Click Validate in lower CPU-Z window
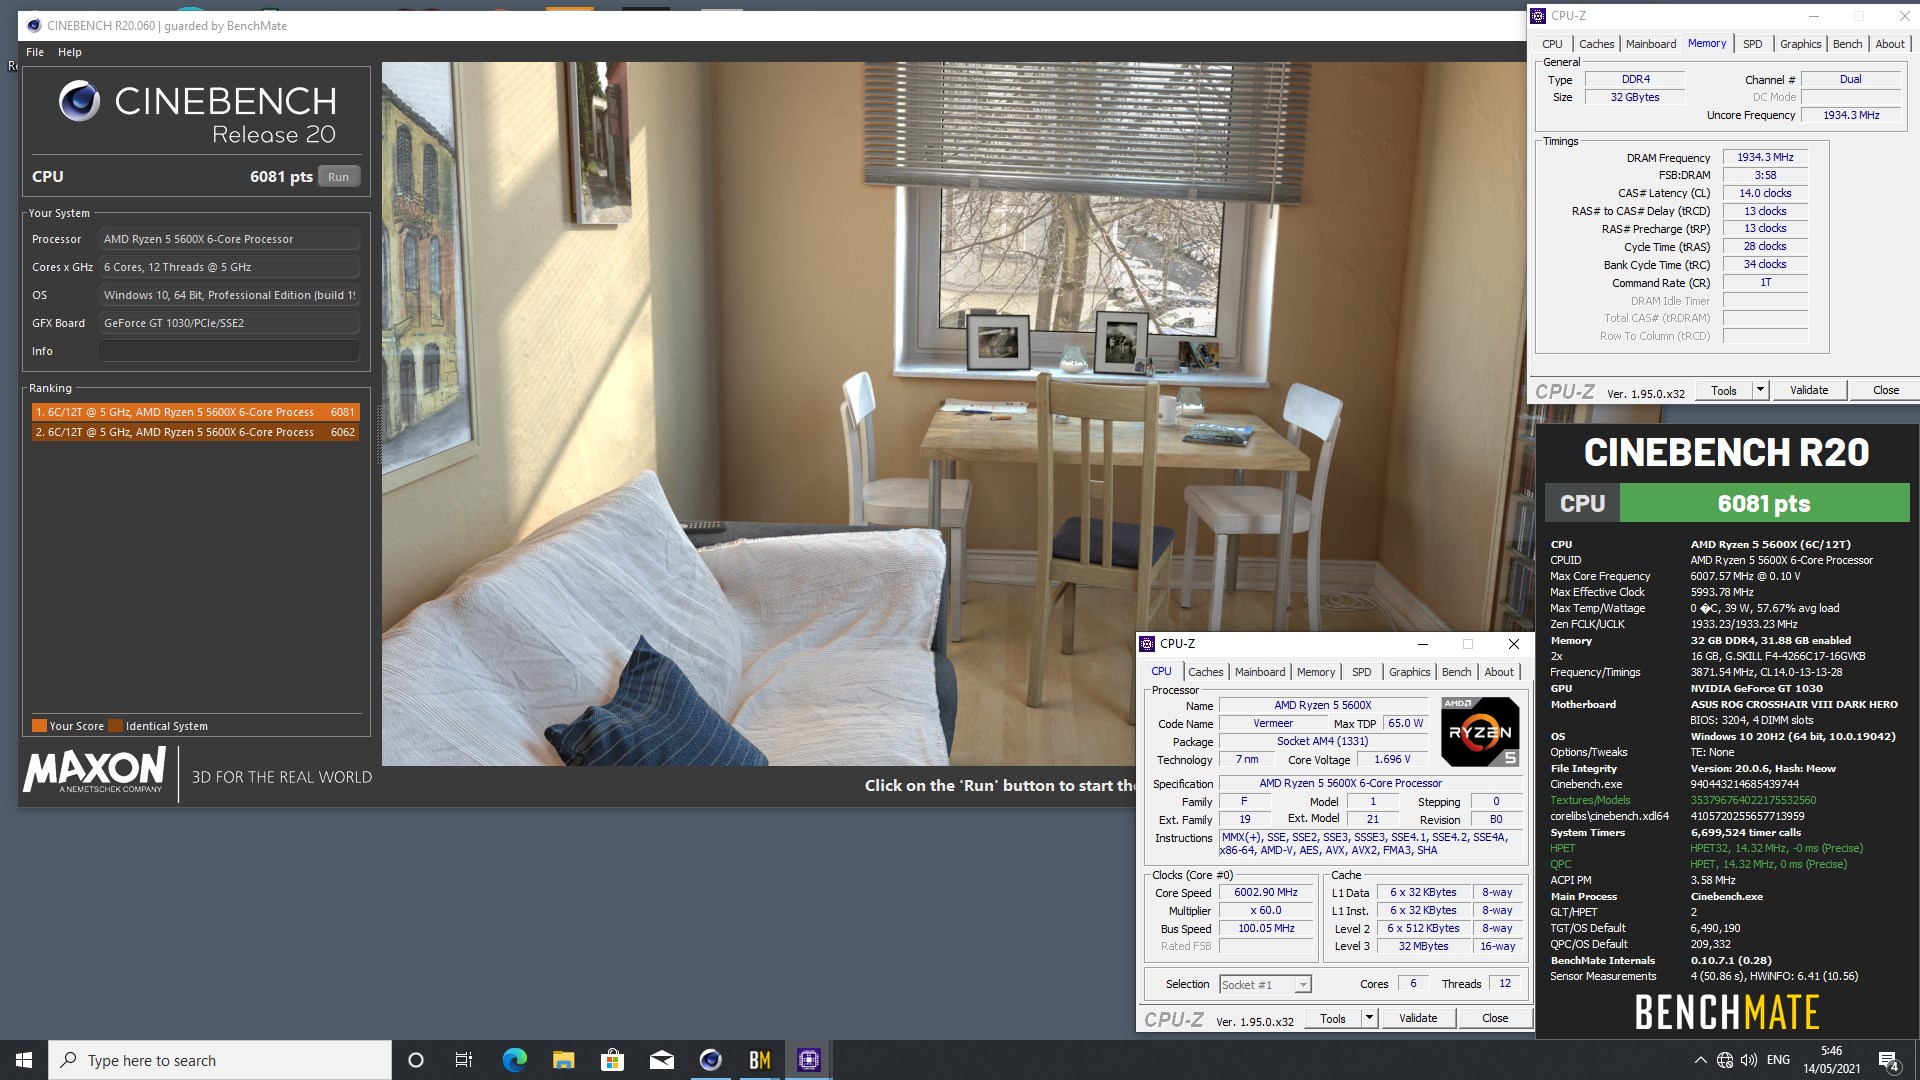Image resolution: width=1920 pixels, height=1080 pixels. 1418,1019
